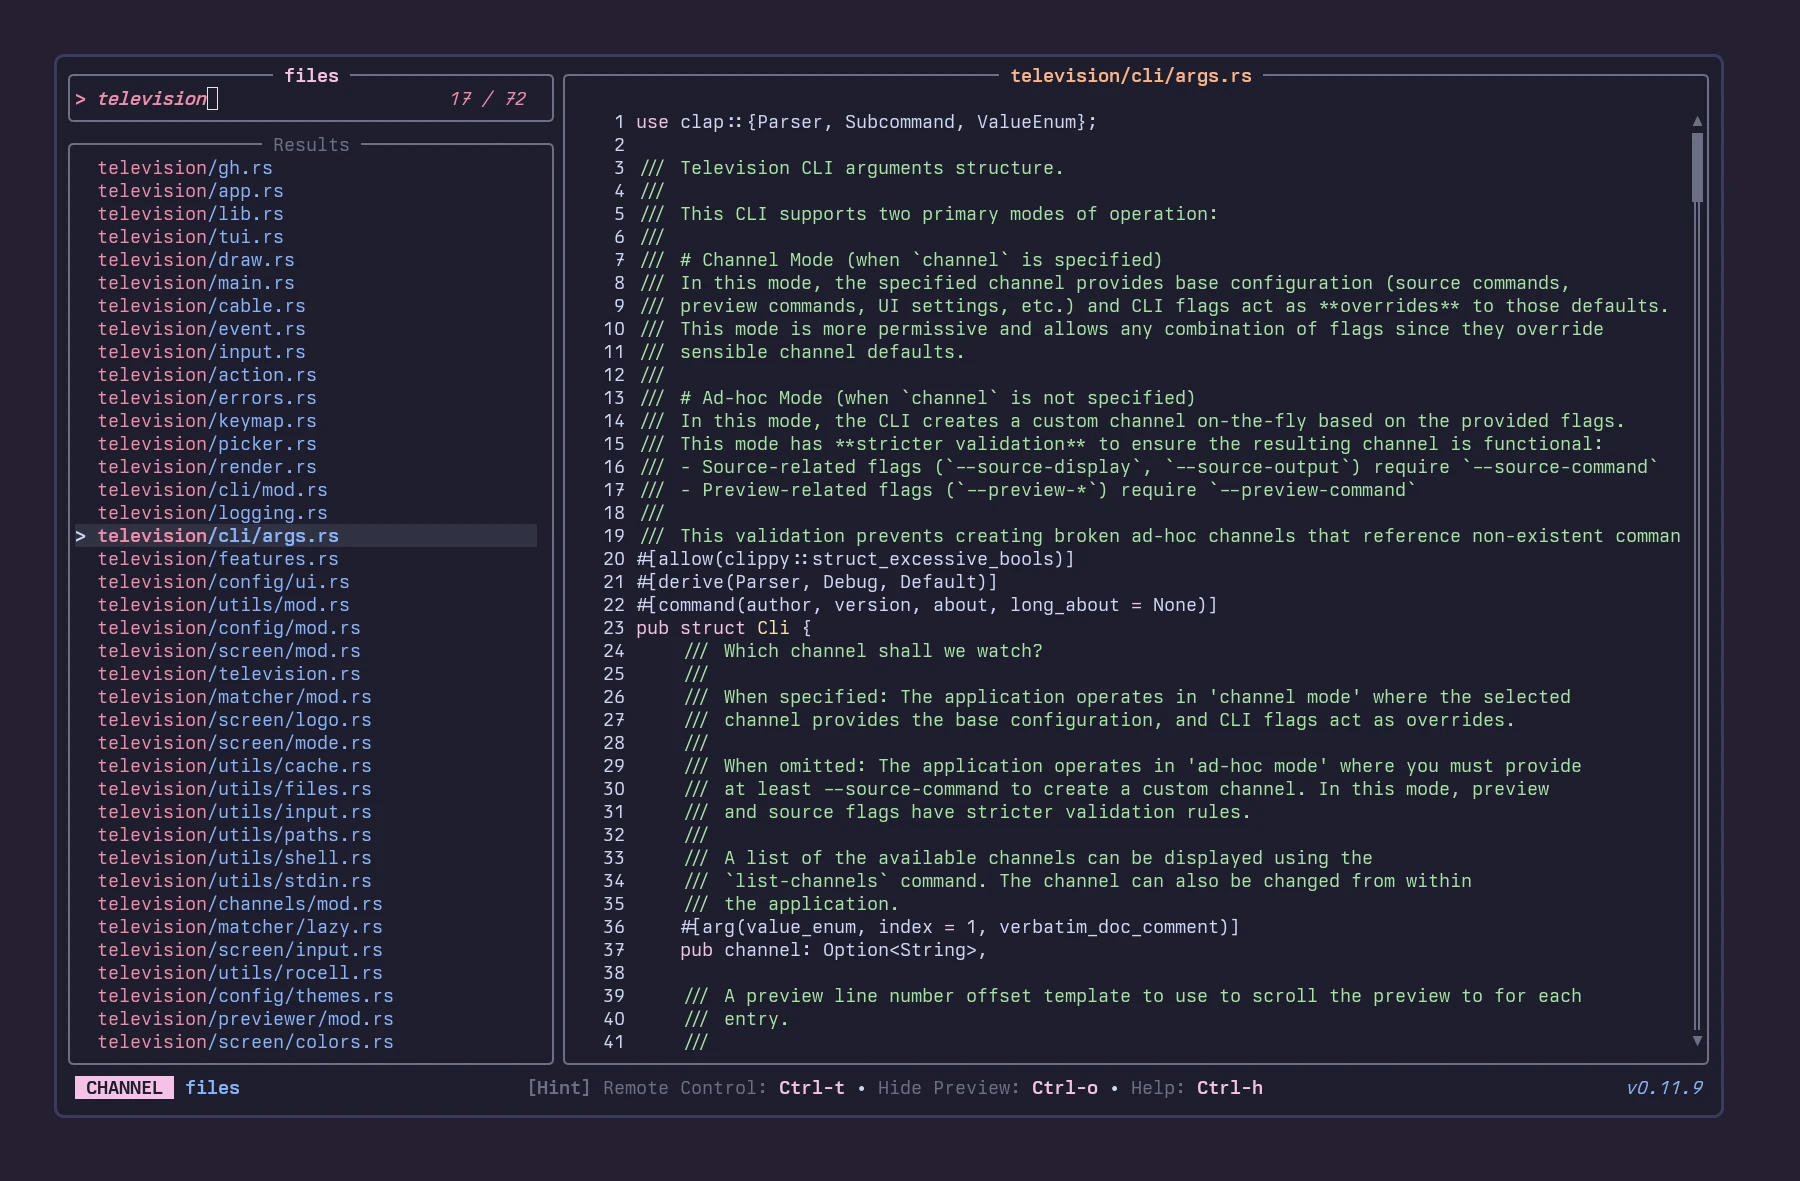The image size is (1800, 1181).
Task: Click the television search input field
Action: click(310, 99)
